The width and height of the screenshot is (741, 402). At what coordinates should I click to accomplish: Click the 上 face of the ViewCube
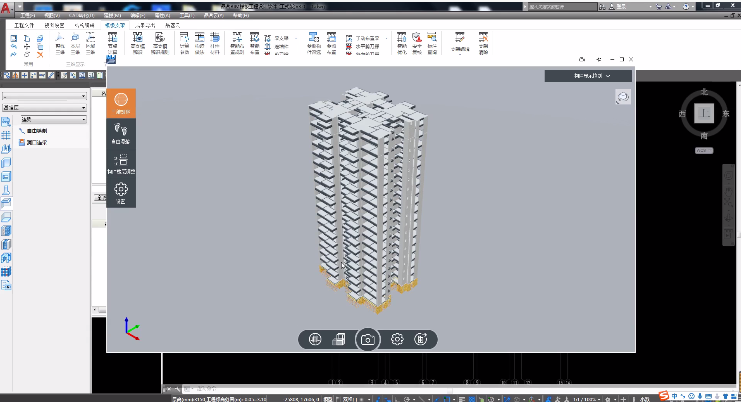point(704,113)
